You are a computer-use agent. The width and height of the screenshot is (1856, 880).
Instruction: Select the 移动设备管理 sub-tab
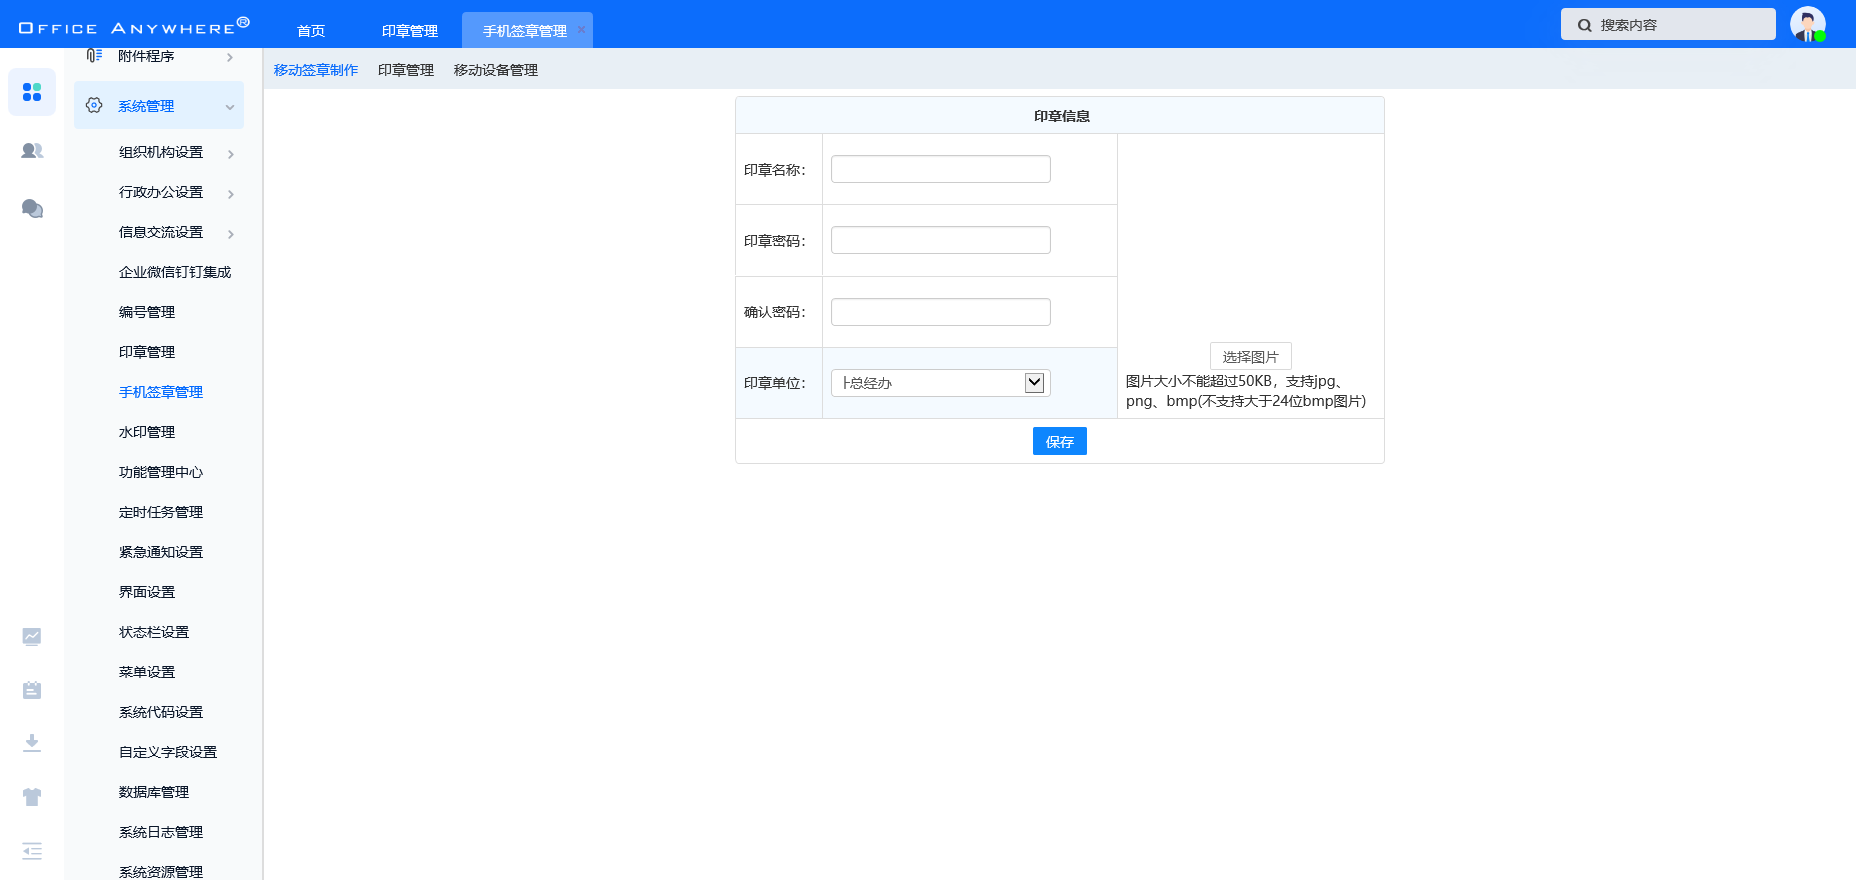496,70
